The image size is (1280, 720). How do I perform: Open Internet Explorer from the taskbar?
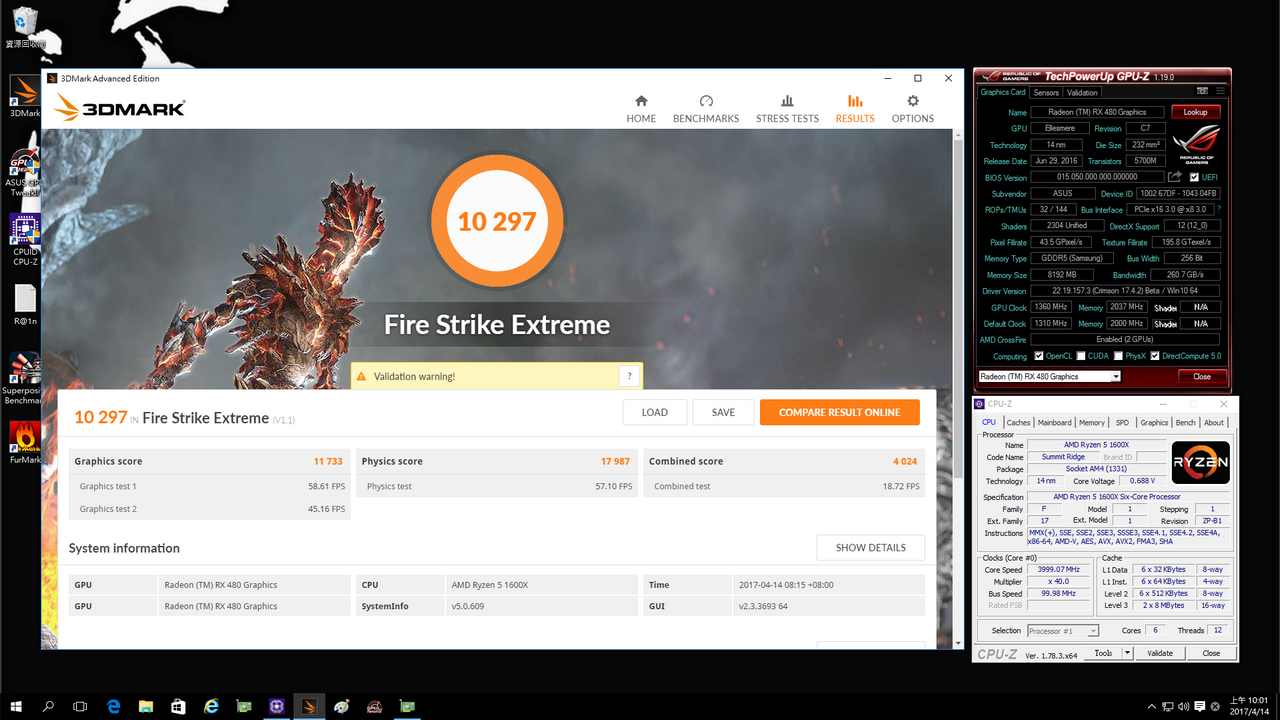coord(211,706)
